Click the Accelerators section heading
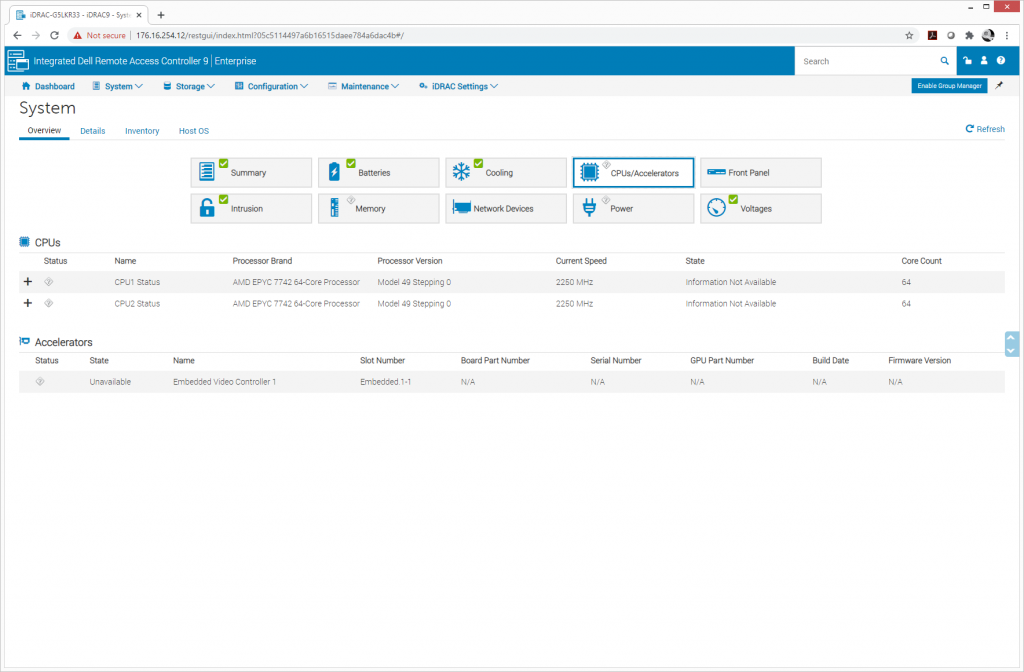Image resolution: width=1024 pixels, height=672 pixels. (63, 342)
